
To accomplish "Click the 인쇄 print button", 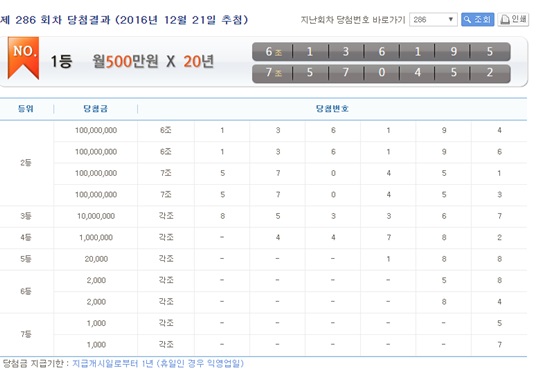I will click(513, 20).
